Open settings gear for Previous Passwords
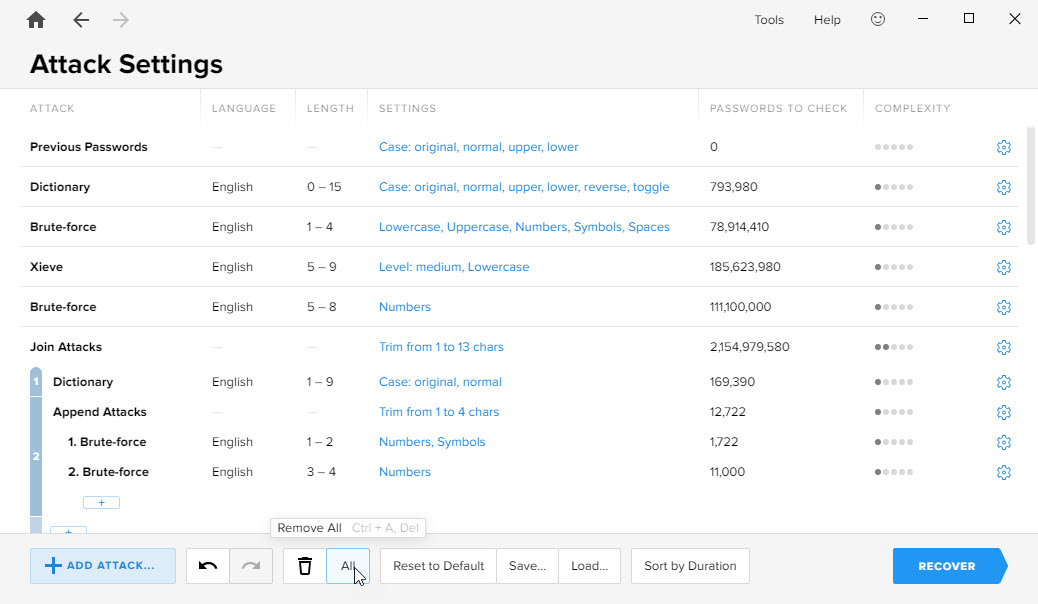 pos(1004,147)
